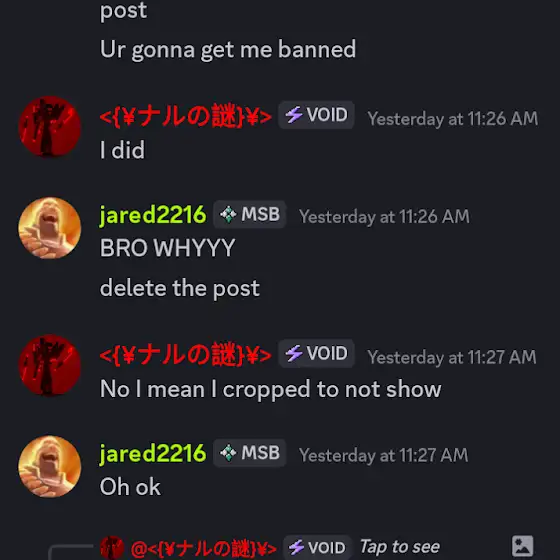This screenshot has height=560, width=560.
Task: Tap the MSB tag above "Oh ok"
Action: pyautogui.click(x=250, y=452)
